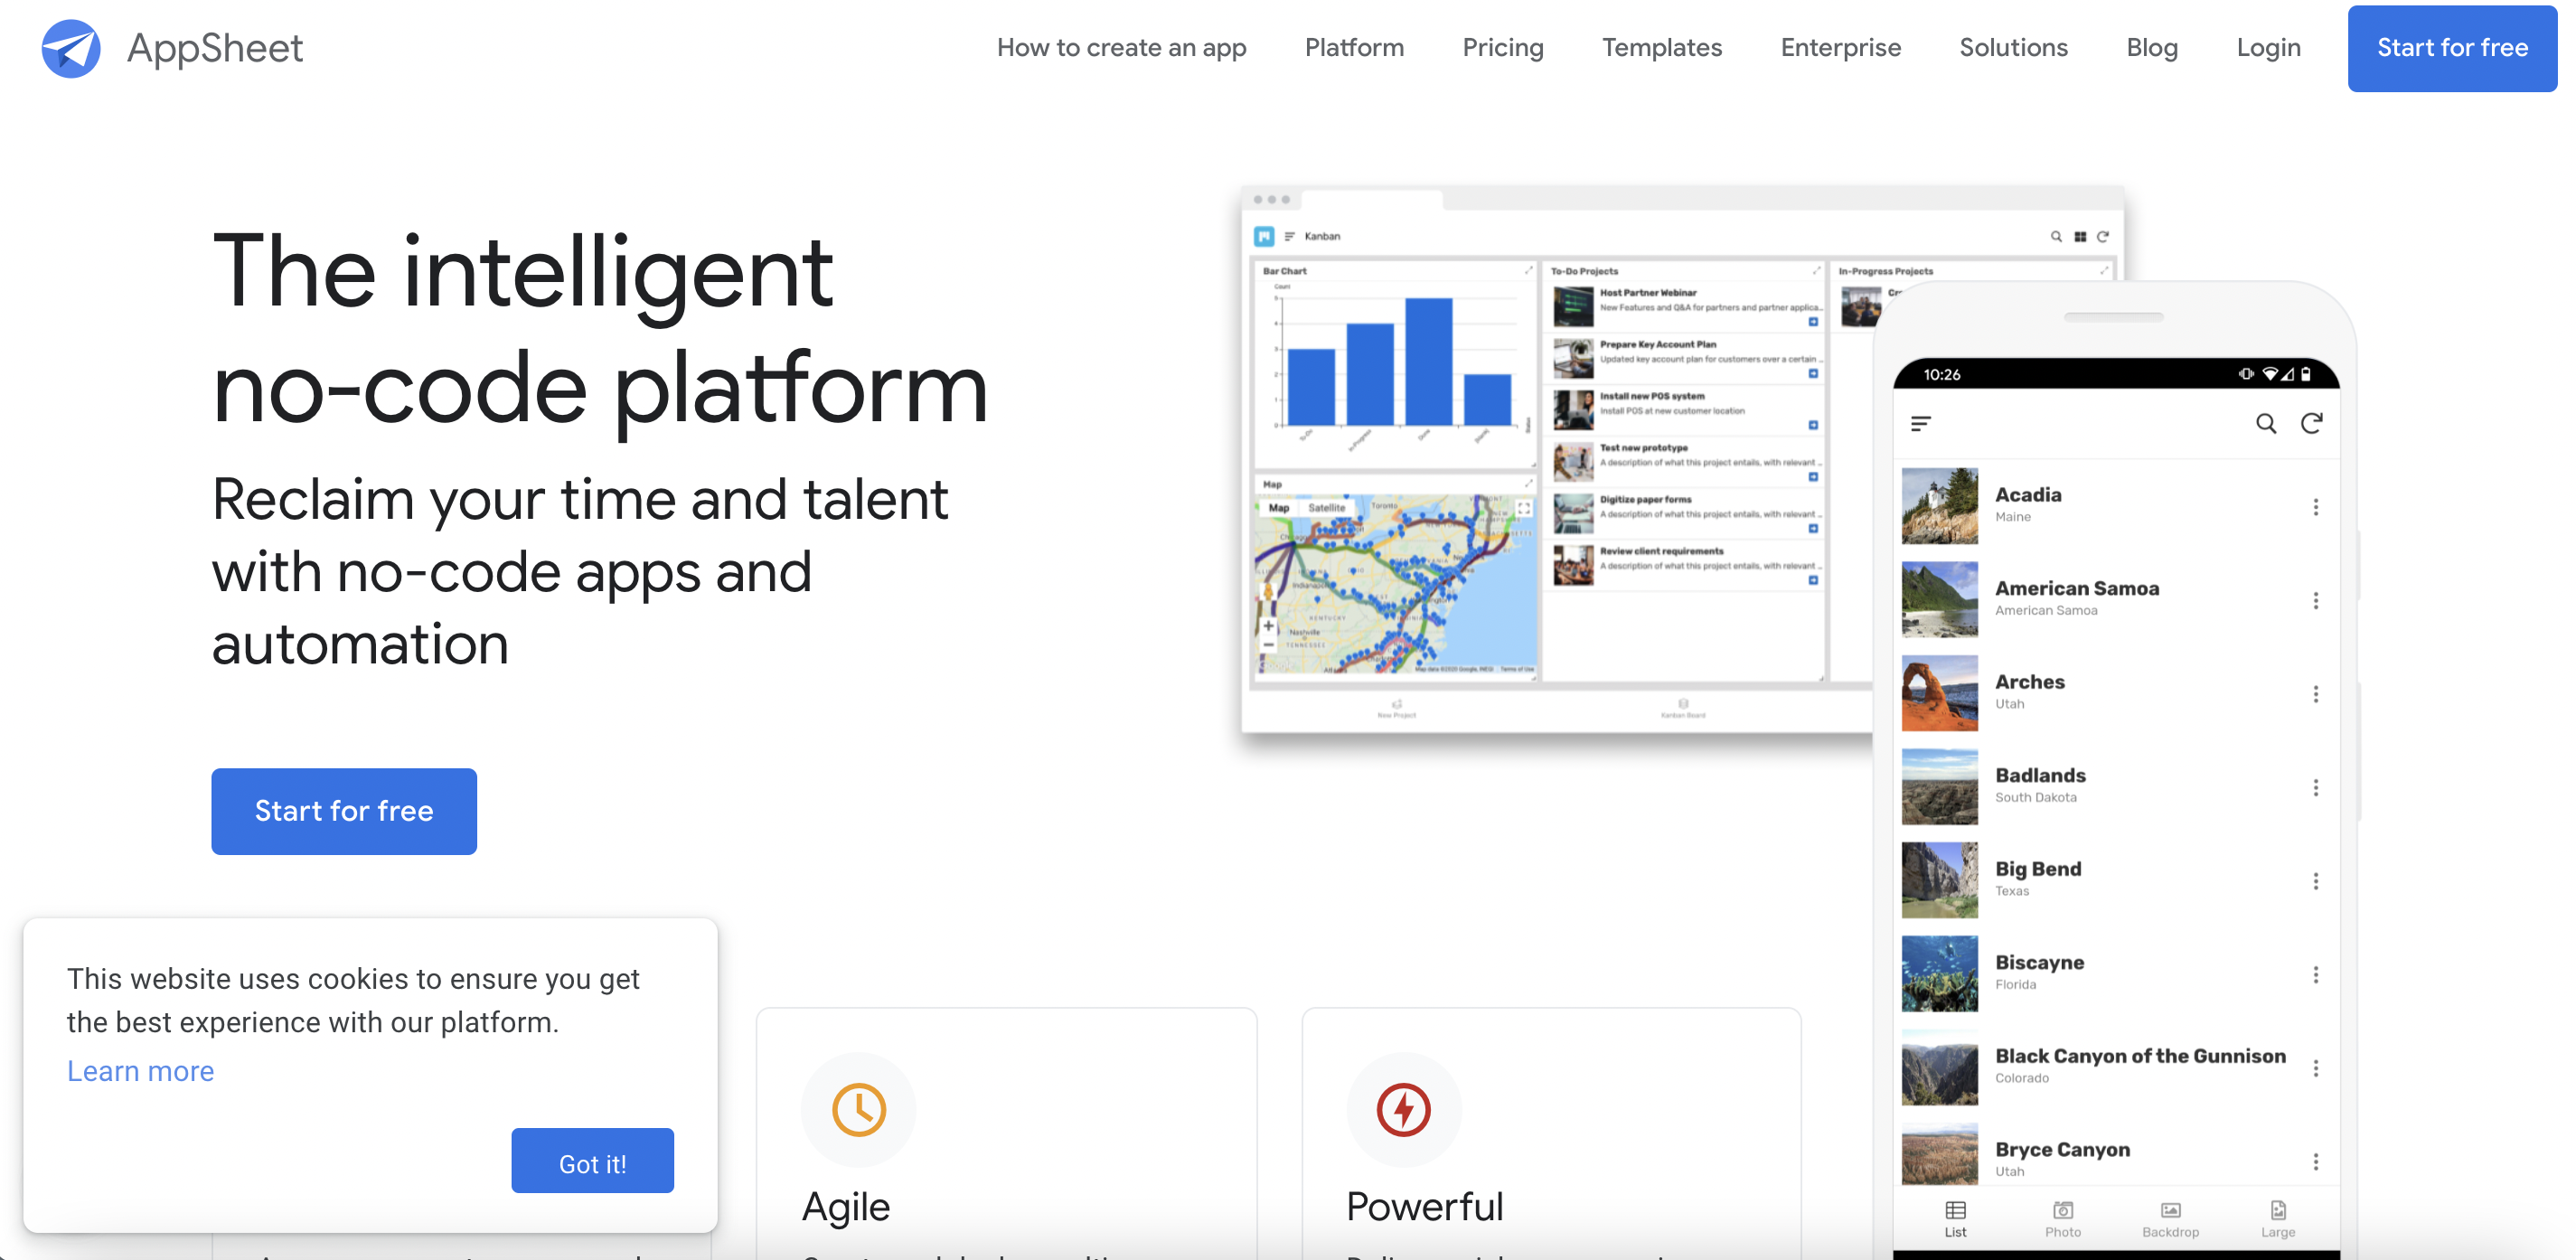Open the three-dot menu for Big Bend

click(2315, 881)
